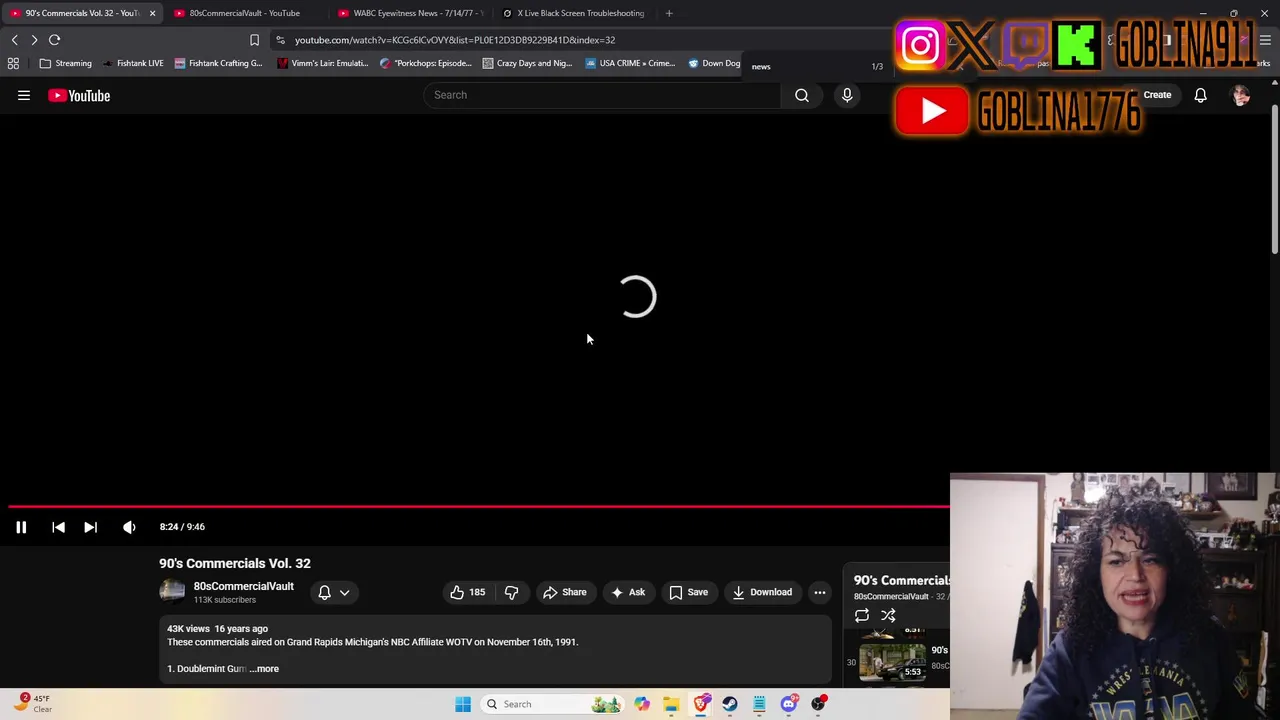The width and height of the screenshot is (1280, 720).
Task: Skip to previous video in playlist
Action: pos(58,527)
